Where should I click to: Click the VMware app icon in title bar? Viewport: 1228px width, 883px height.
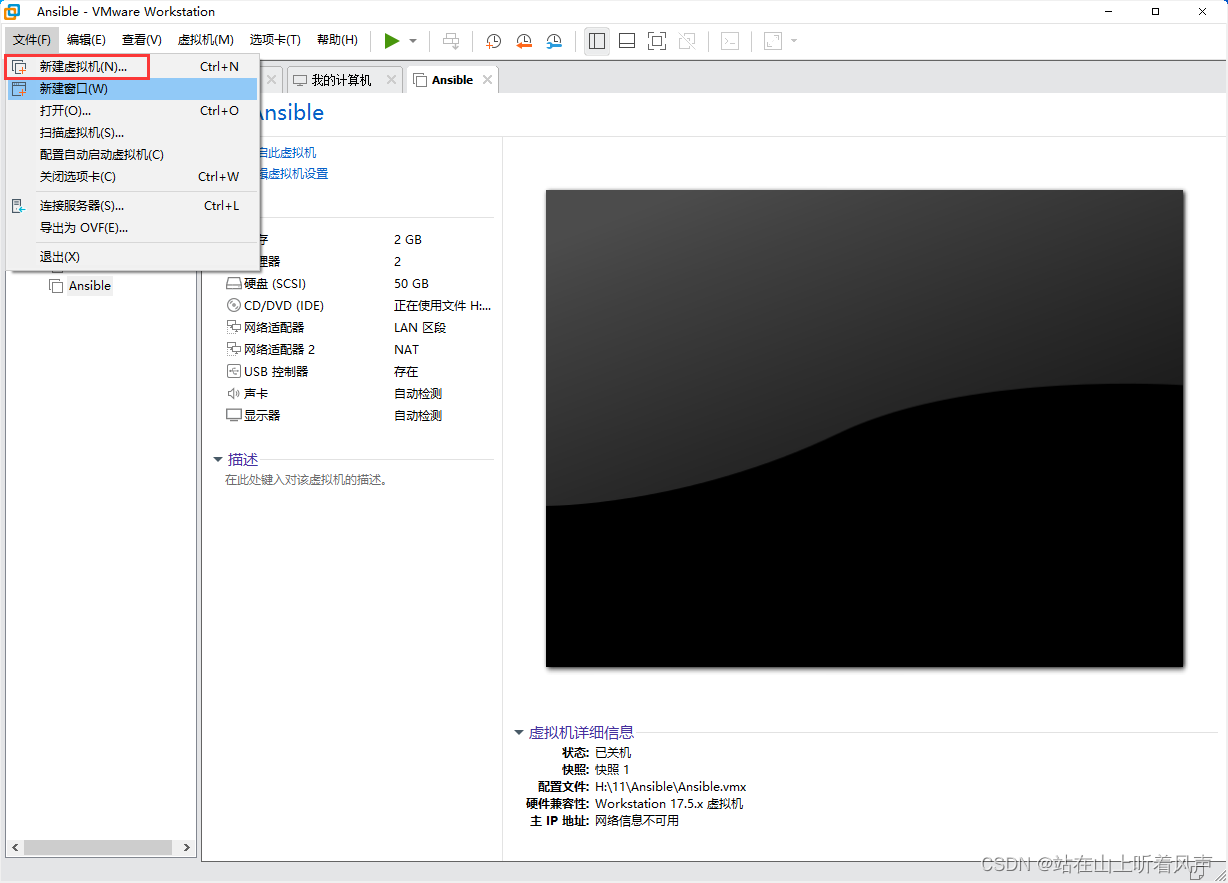(x=12, y=12)
